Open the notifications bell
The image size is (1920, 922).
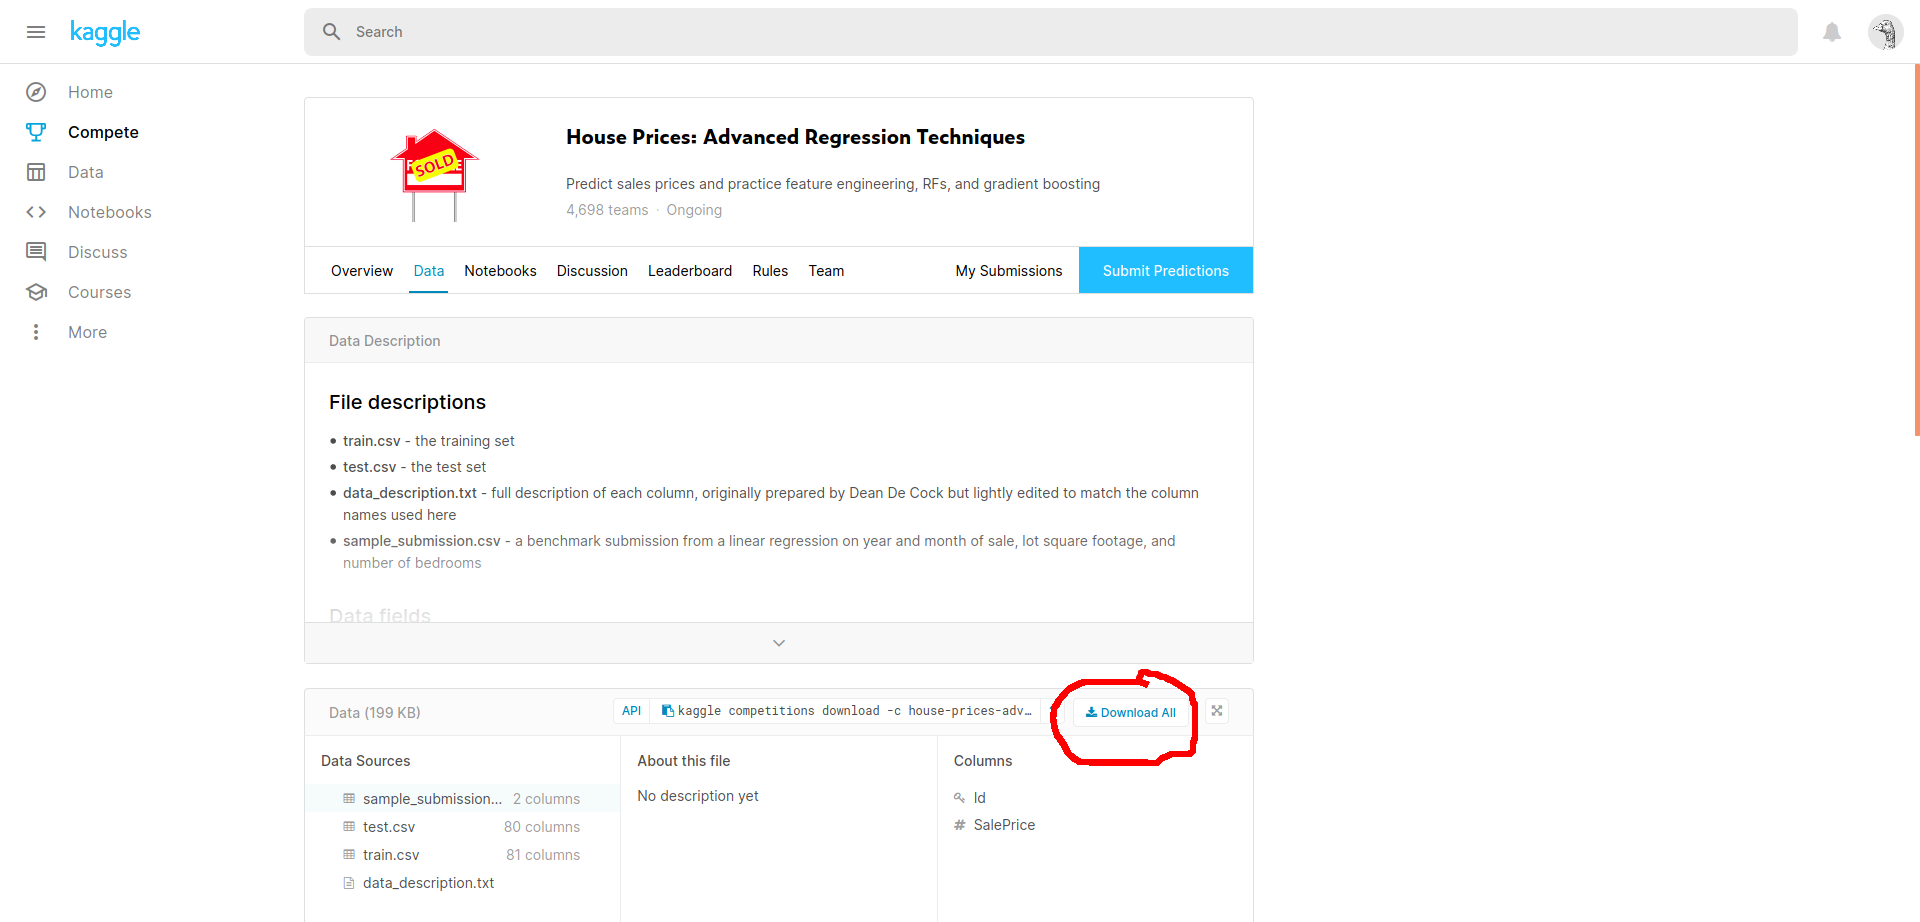pos(1832,32)
